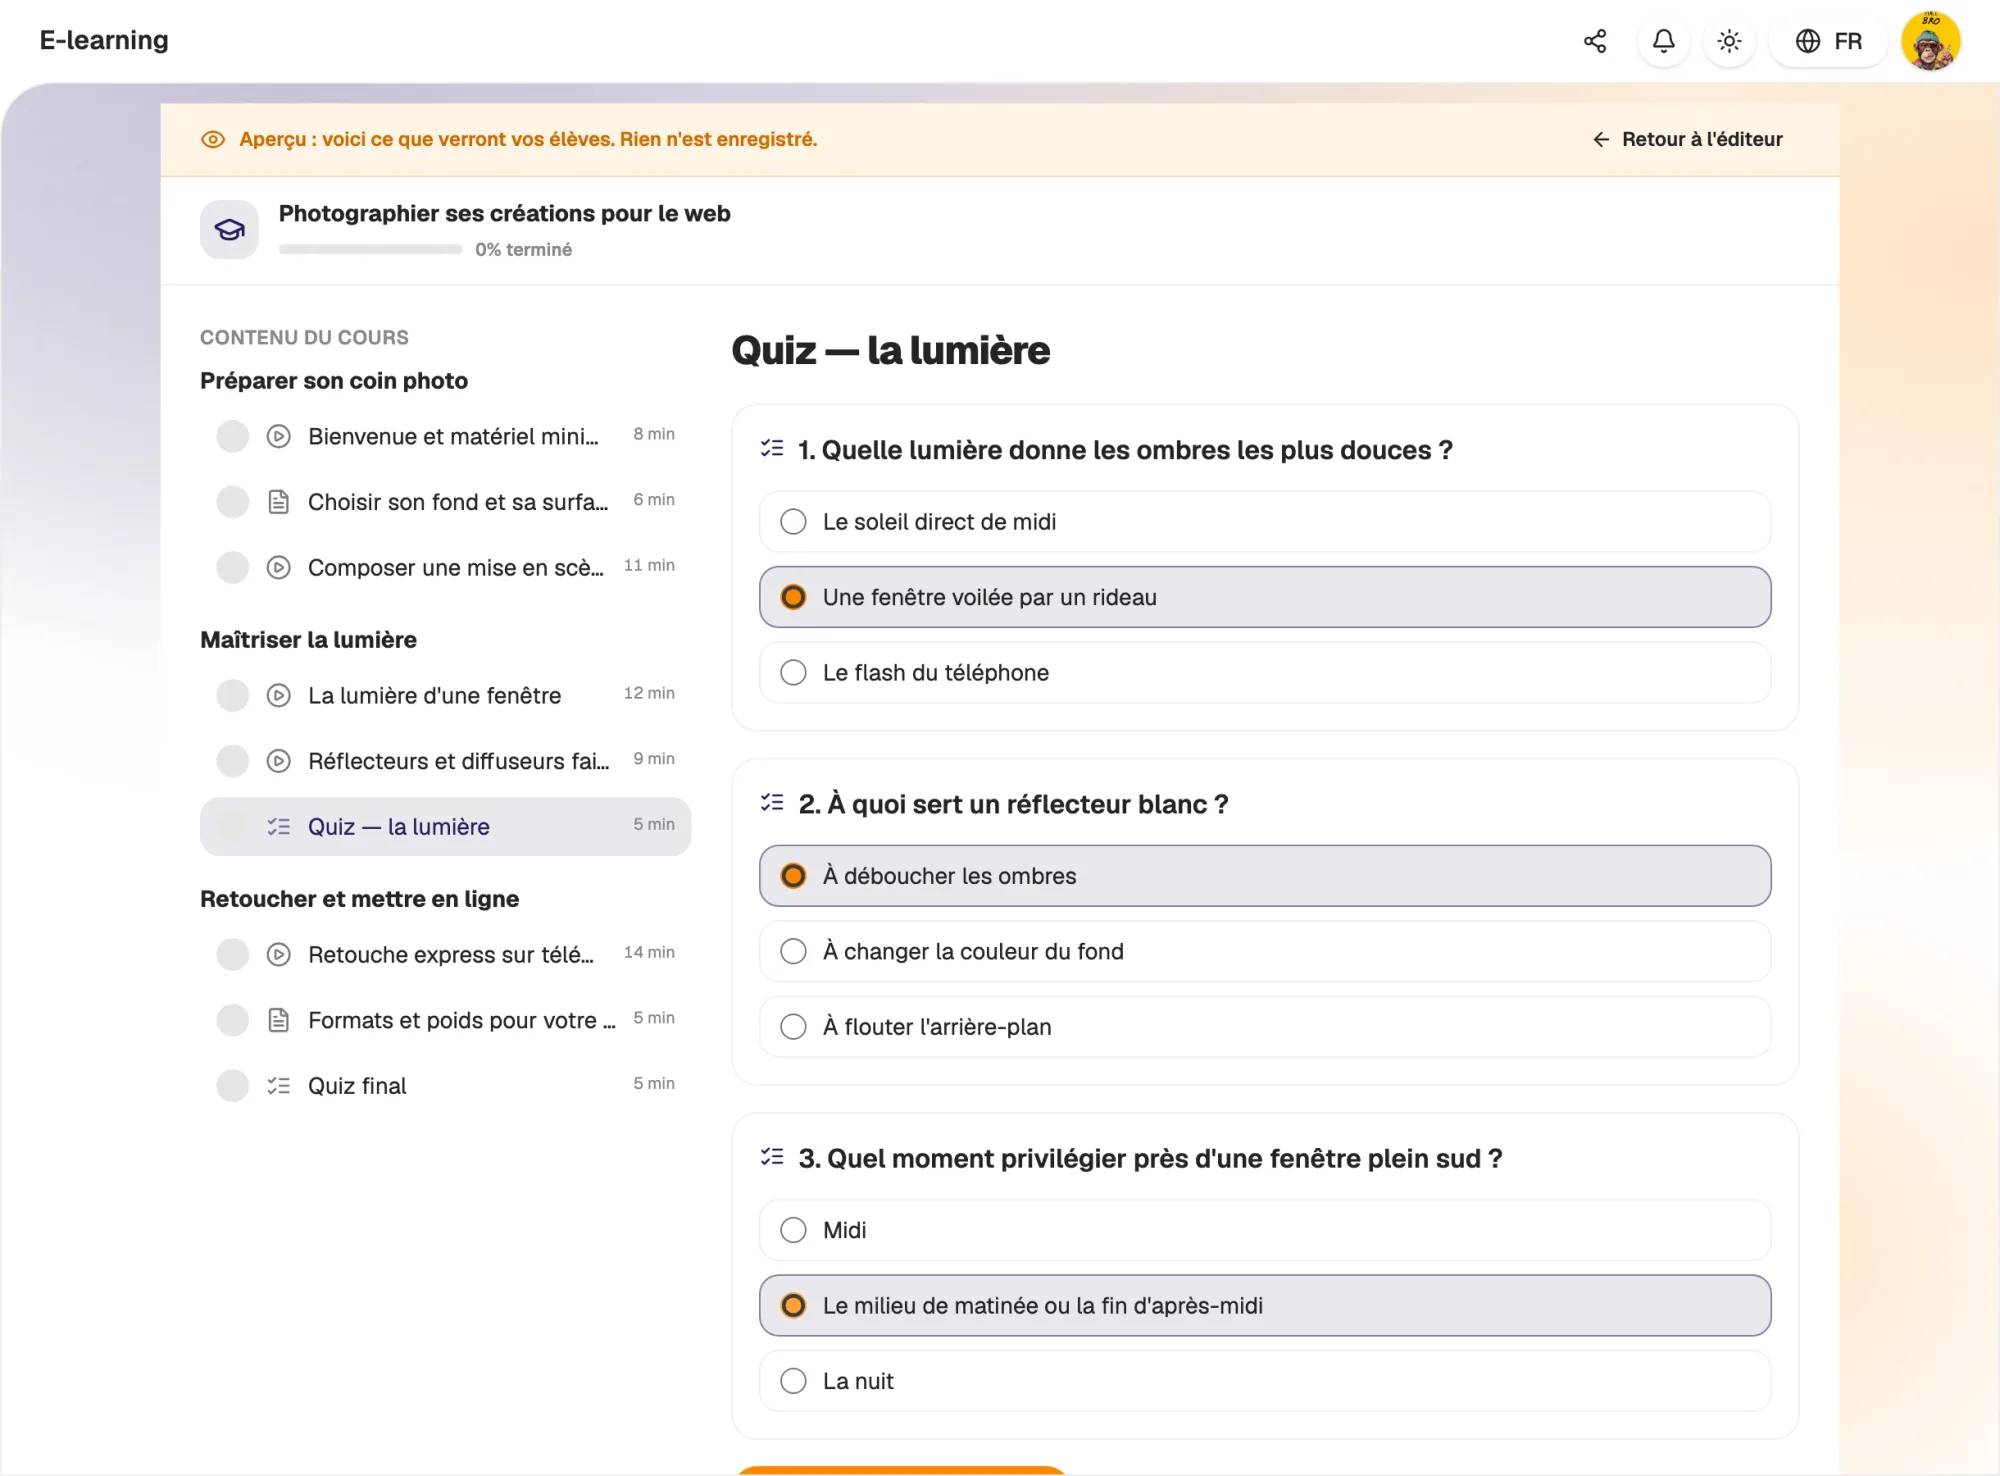
Task: Select answer Midi for question 3
Action: pyautogui.click(x=1265, y=1230)
